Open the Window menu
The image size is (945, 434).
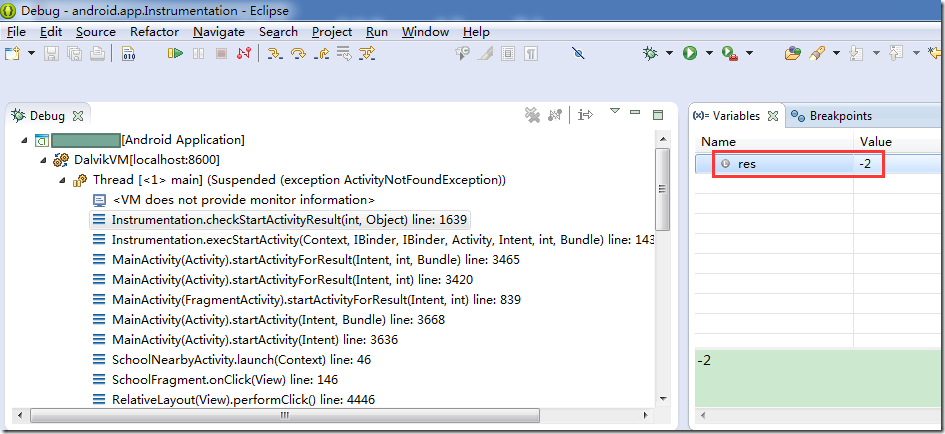425,32
